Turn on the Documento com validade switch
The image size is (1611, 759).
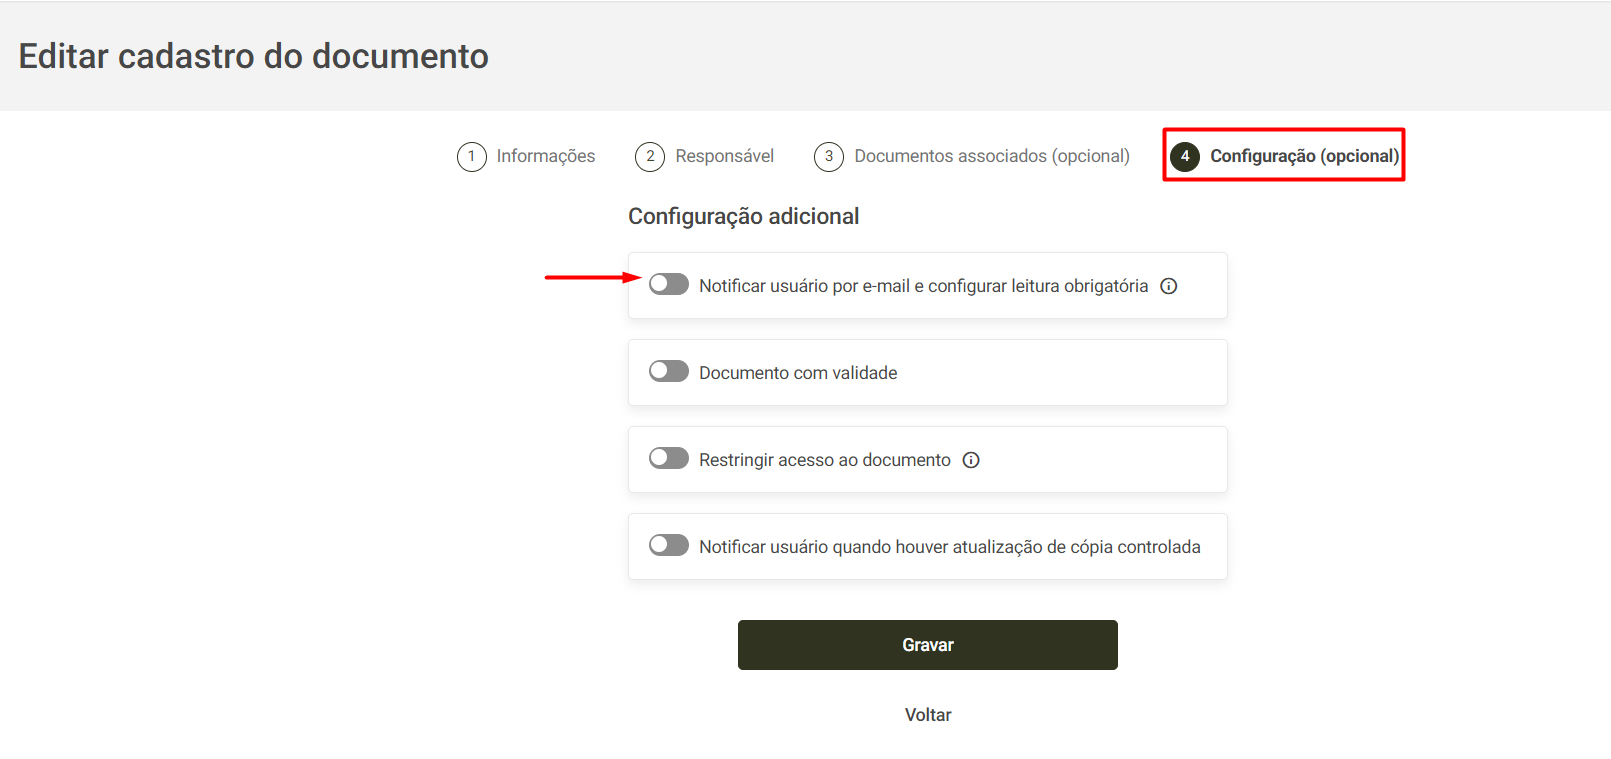click(669, 371)
